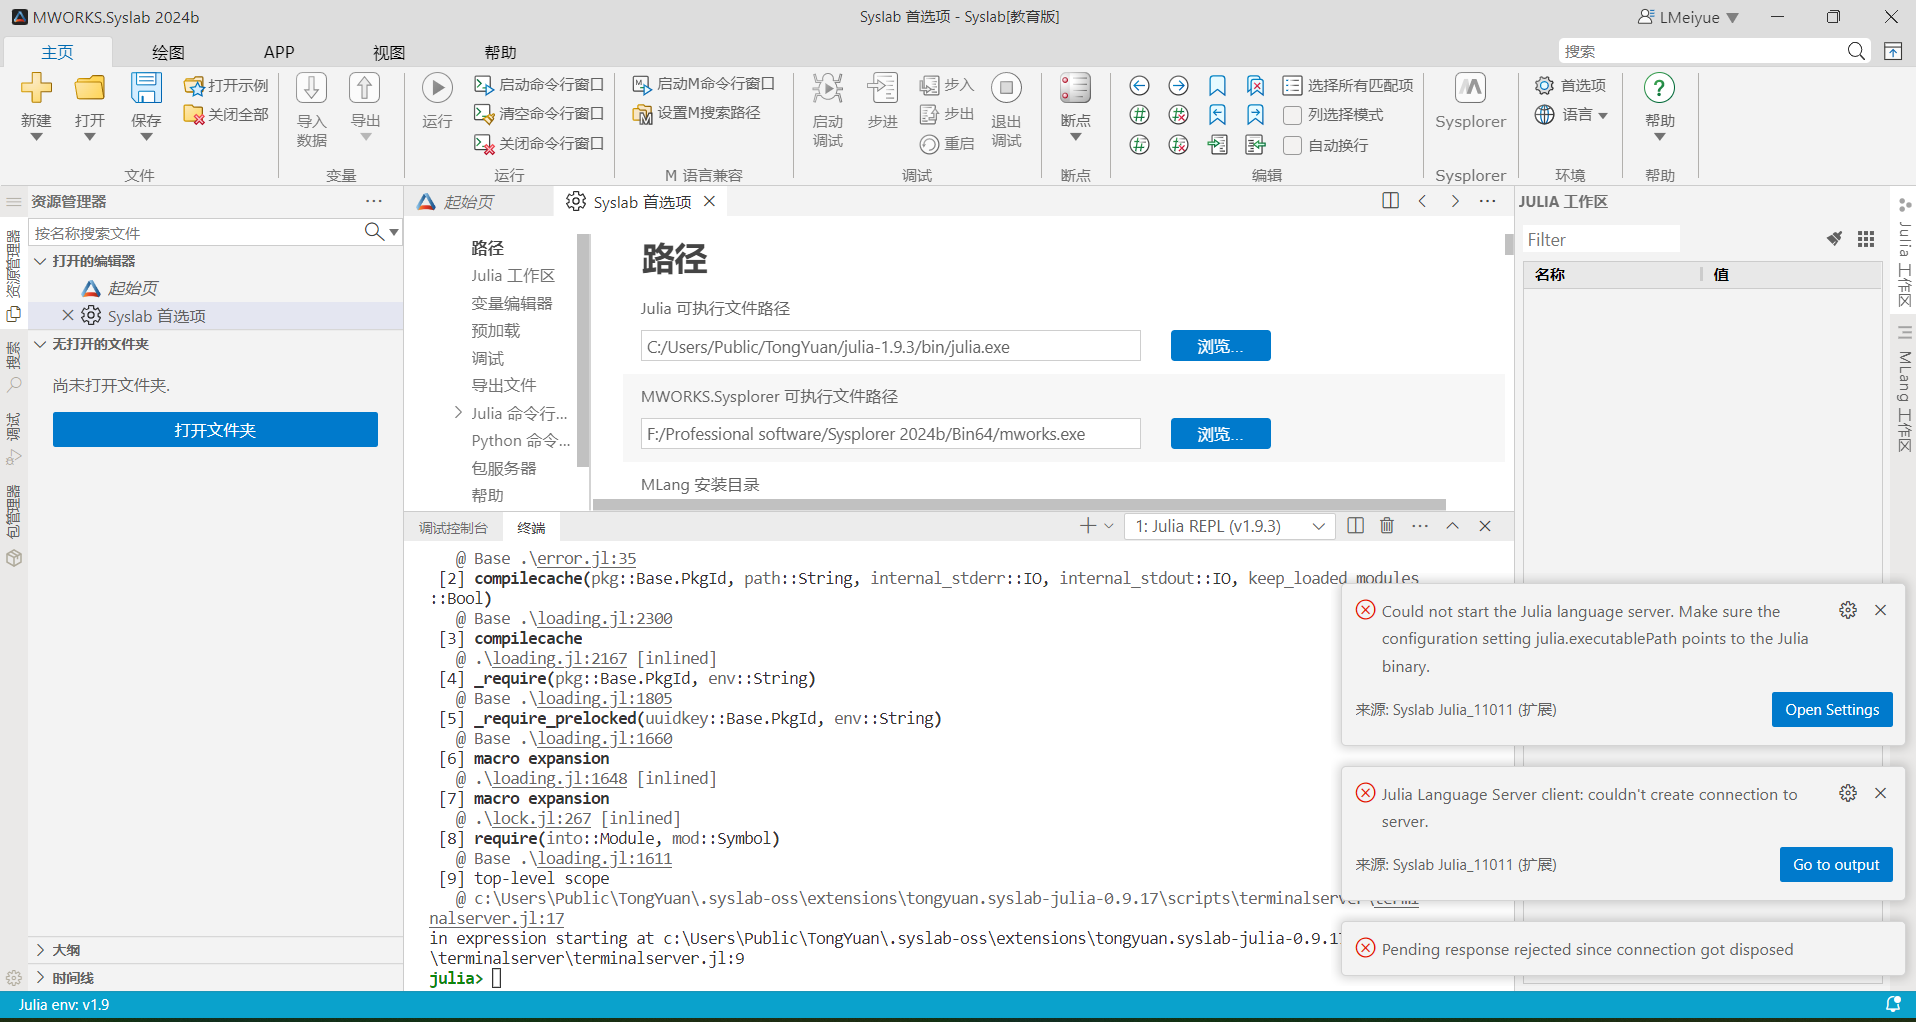Toggle bookmark with the blue bookmark icon
This screenshot has height=1022, width=1916.
click(1217, 86)
